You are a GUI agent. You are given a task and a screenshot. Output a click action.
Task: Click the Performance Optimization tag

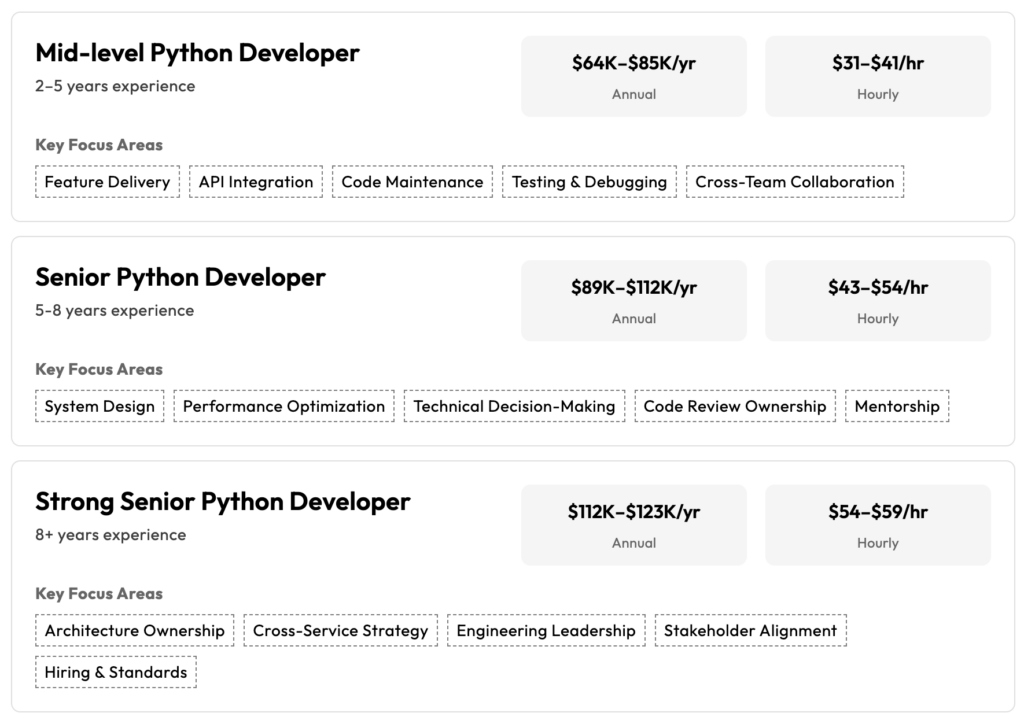coord(284,406)
